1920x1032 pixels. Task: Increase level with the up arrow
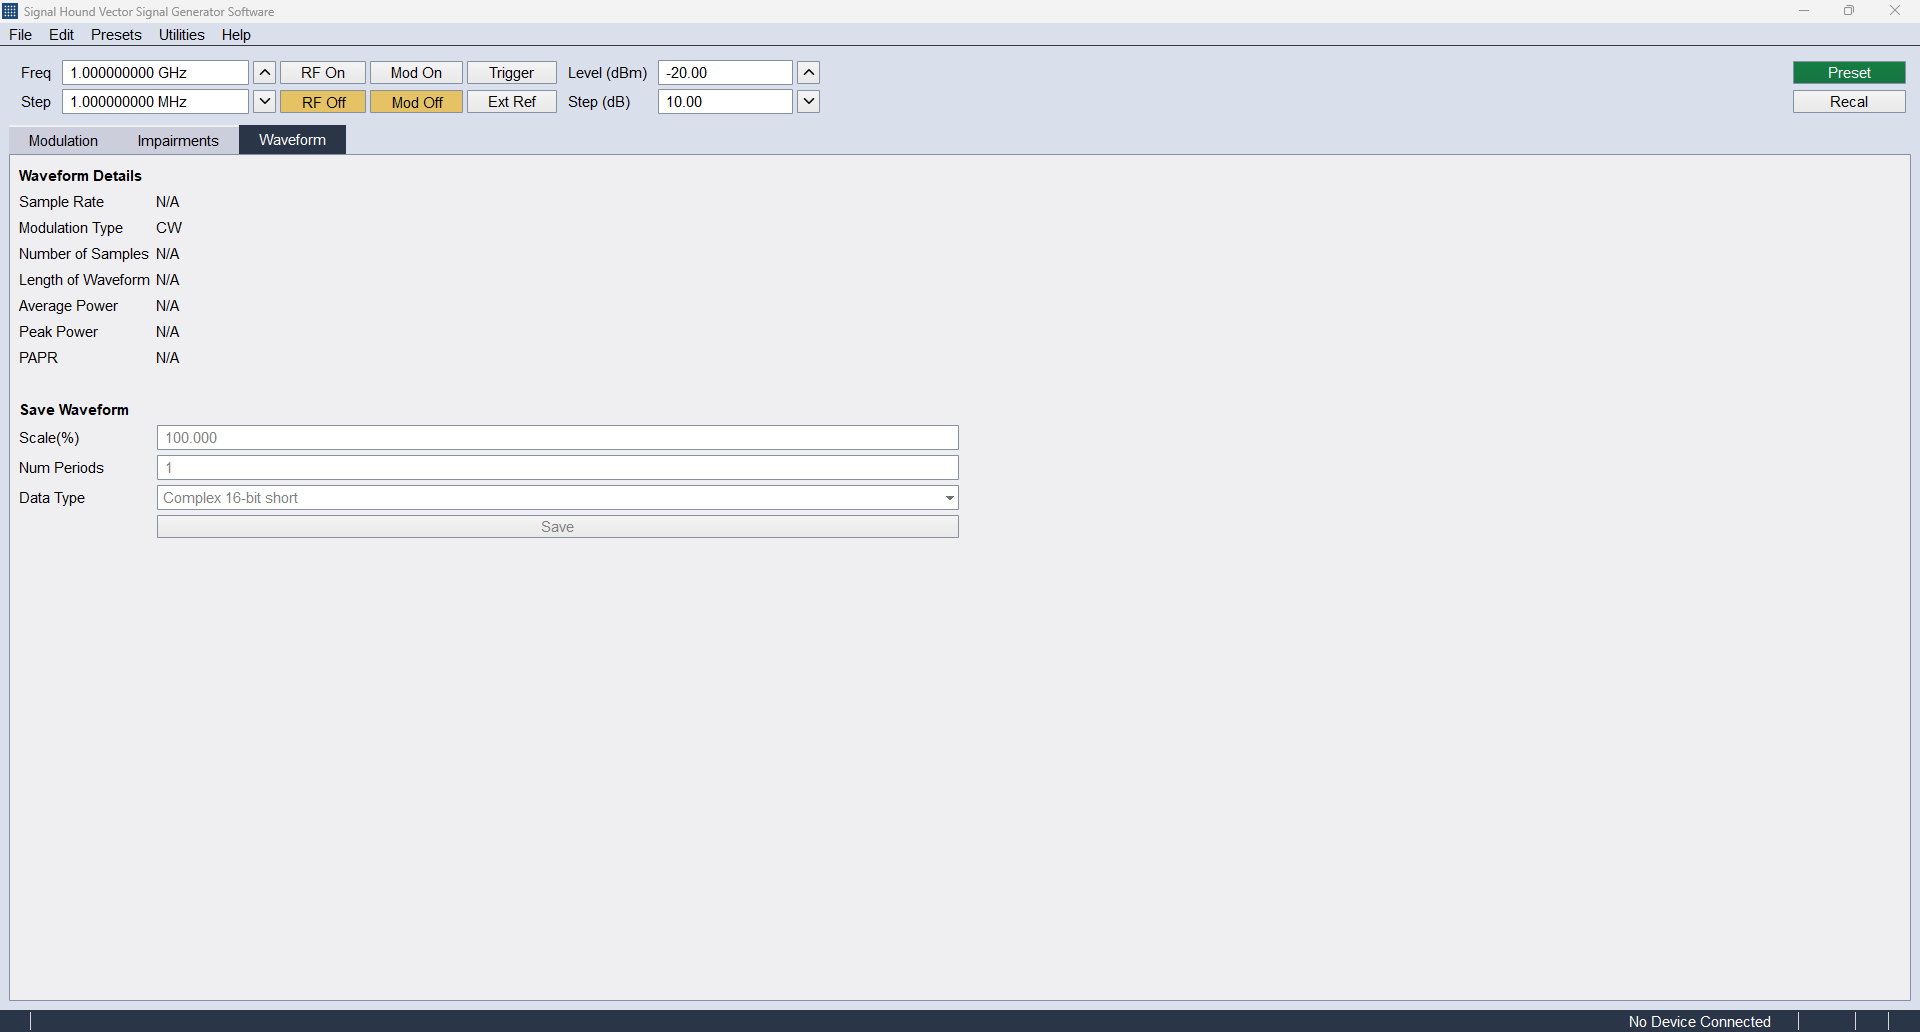(x=809, y=73)
